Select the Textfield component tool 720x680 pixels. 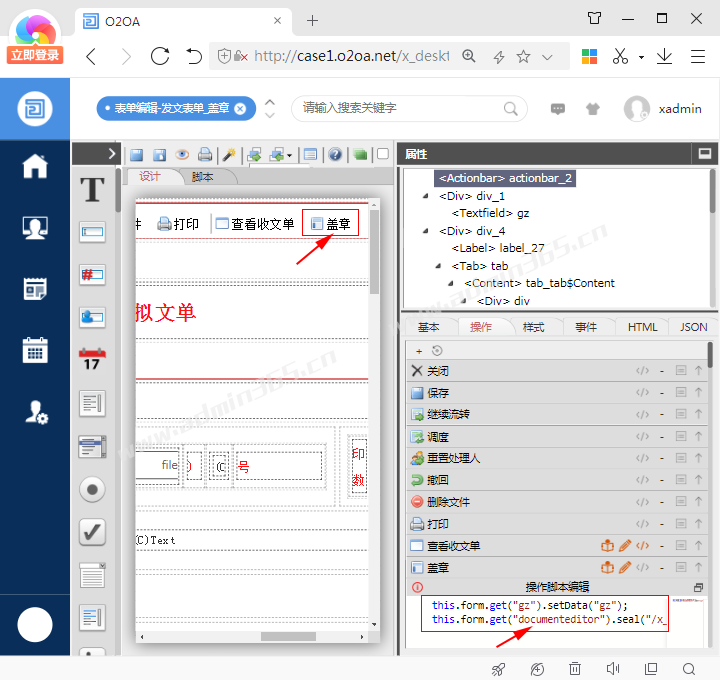(92, 232)
